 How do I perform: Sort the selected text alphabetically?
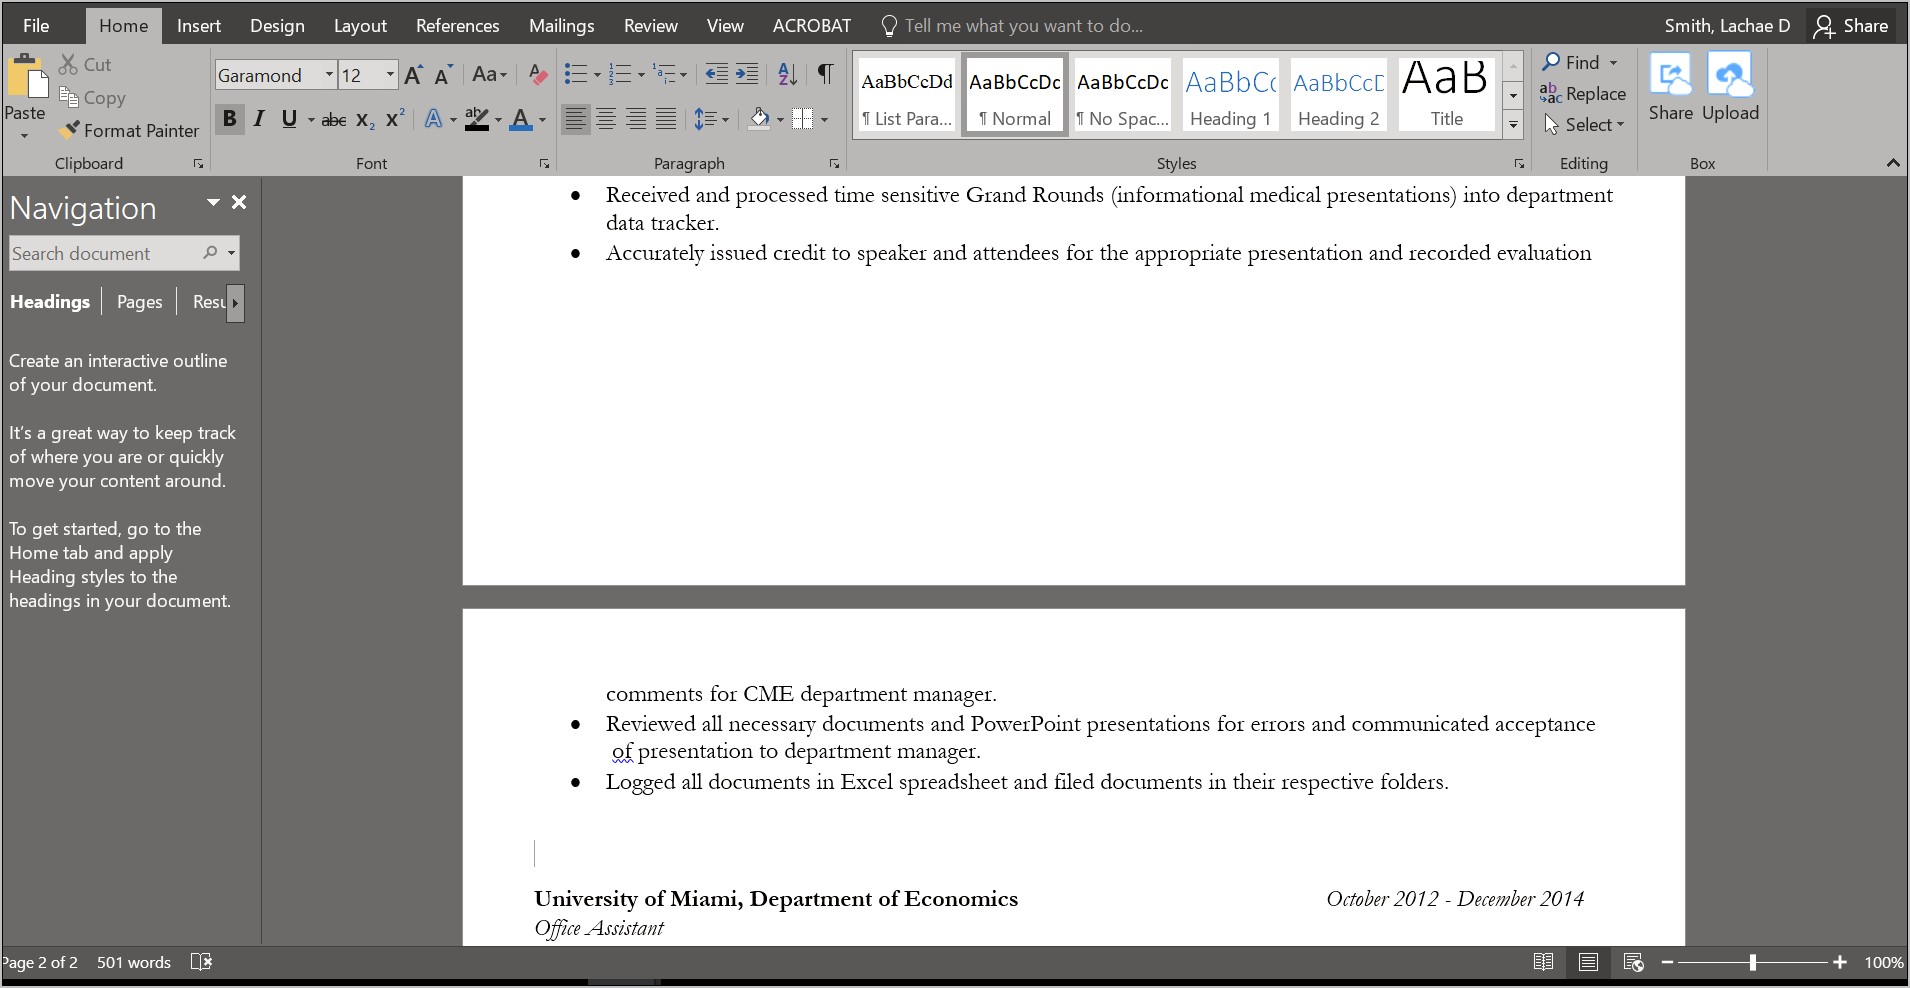point(788,74)
